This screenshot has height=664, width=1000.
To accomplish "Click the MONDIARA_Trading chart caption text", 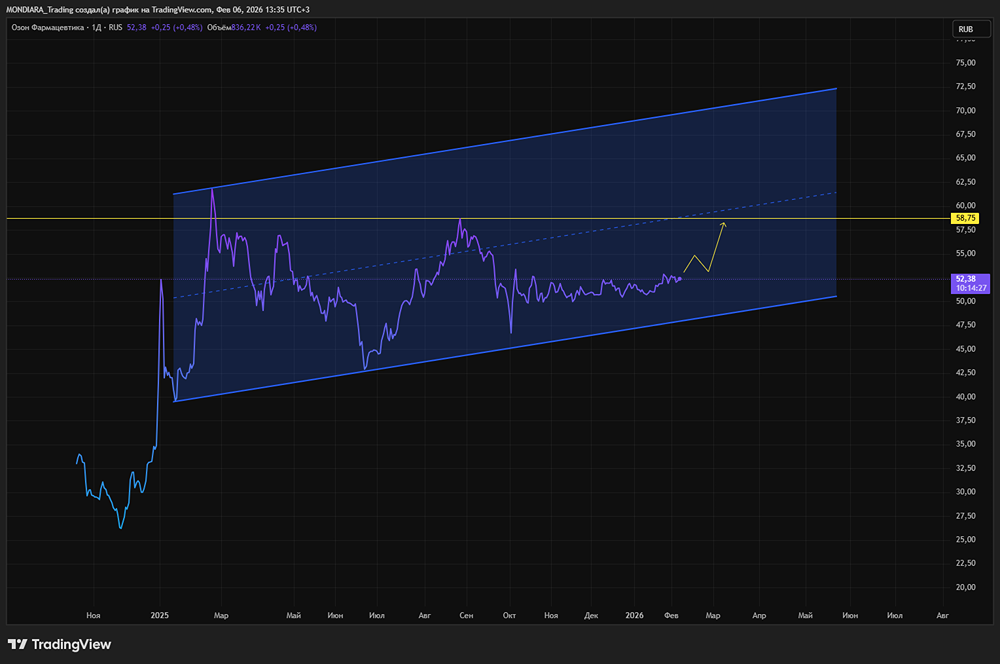I will [x=158, y=10].
